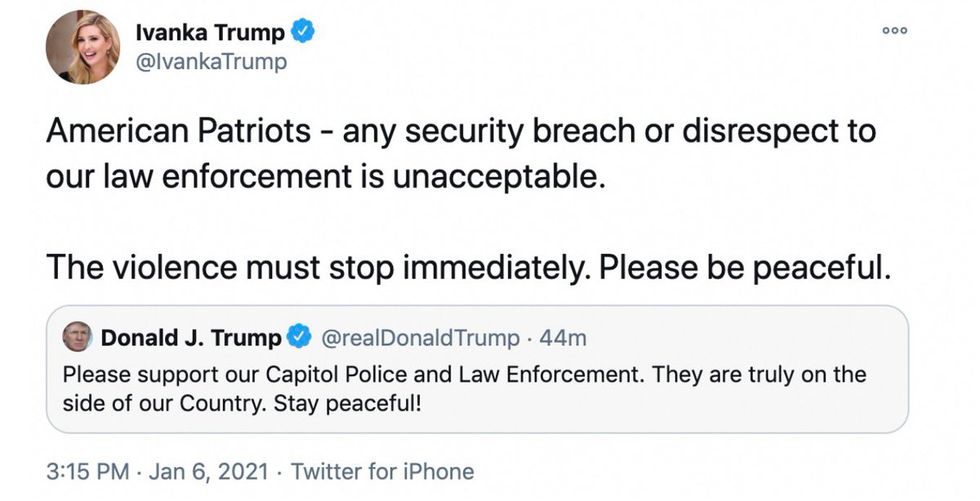The width and height of the screenshot is (980, 501).
Task: Open the Donald J. Trump name link
Action: tap(190, 338)
